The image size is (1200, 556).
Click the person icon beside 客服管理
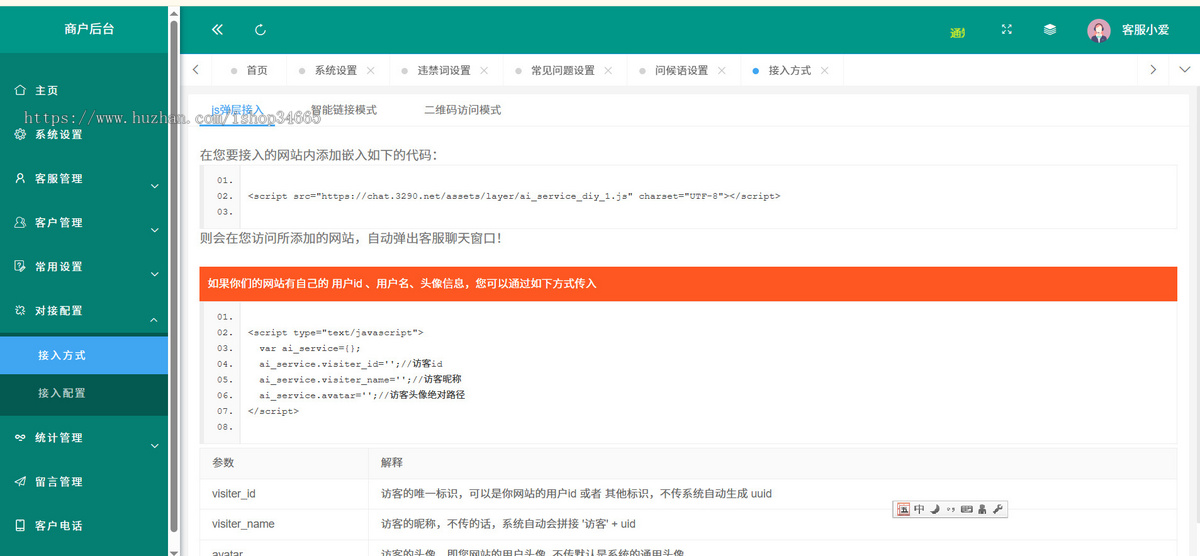tap(20, 178)
